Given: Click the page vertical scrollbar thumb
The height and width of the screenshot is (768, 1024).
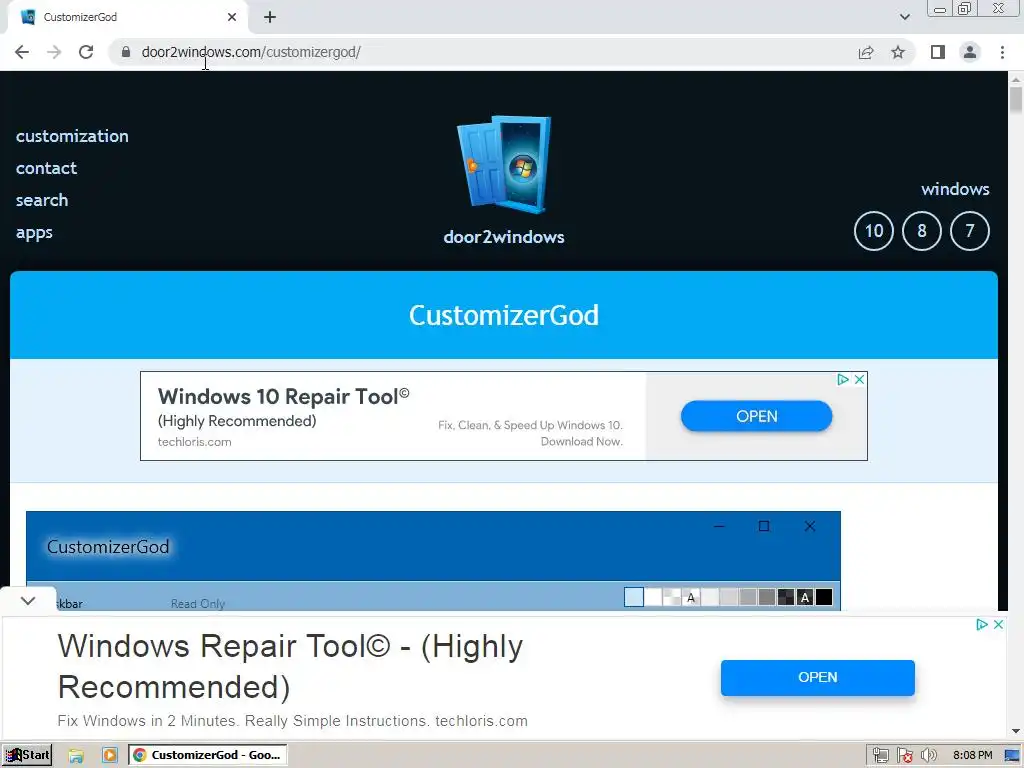Looking at the screenshot, I should pos(1016,101).
